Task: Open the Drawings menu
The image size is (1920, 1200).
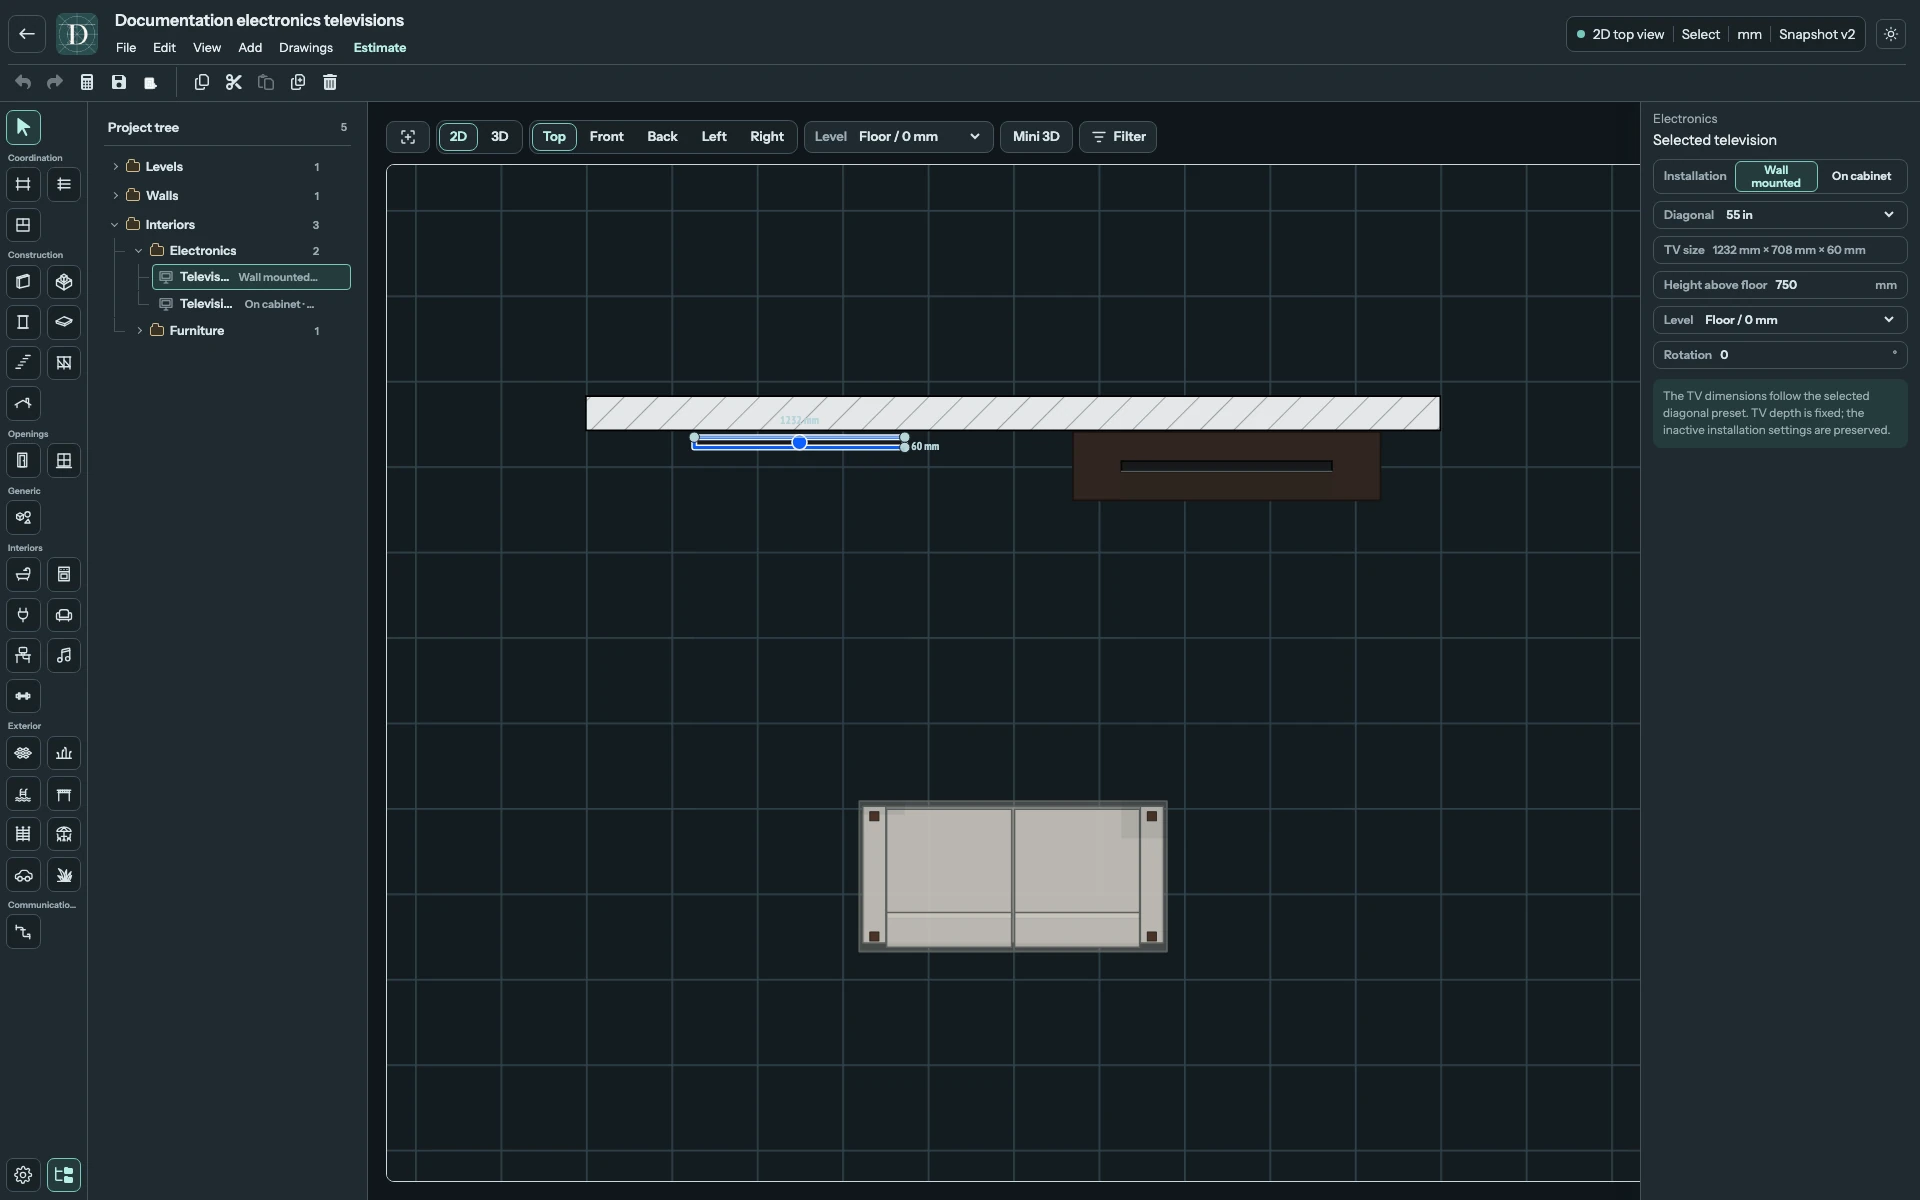Action: pyautogui.click(x=306, y=48)
